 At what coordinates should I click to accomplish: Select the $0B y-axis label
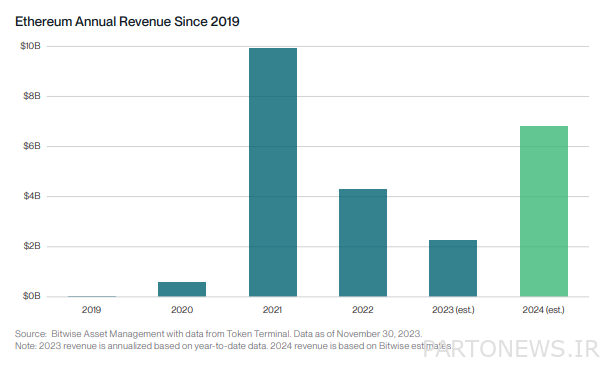32,296
